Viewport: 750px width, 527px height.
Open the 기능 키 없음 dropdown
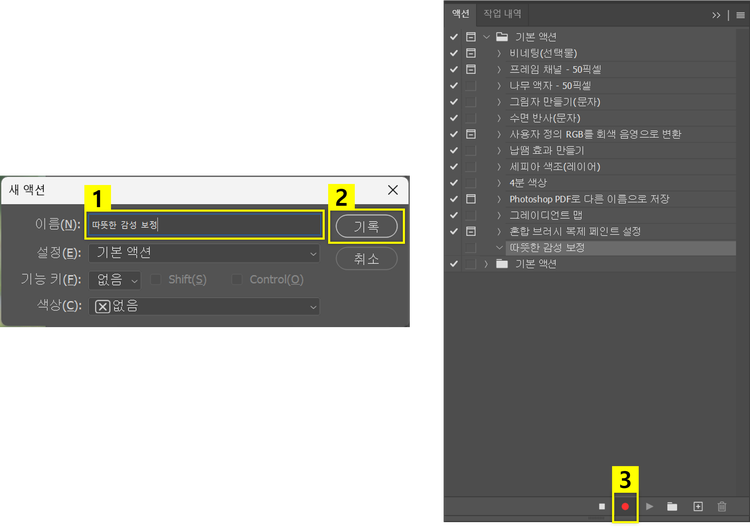[115, 280]
